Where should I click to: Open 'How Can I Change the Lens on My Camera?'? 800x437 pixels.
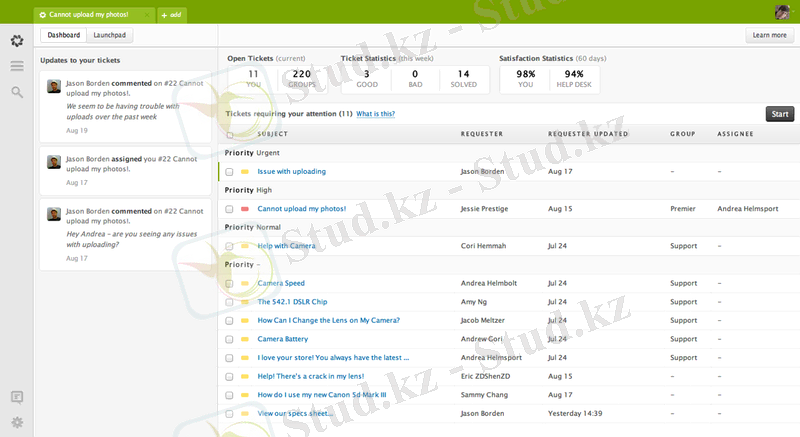coord(329,321)
